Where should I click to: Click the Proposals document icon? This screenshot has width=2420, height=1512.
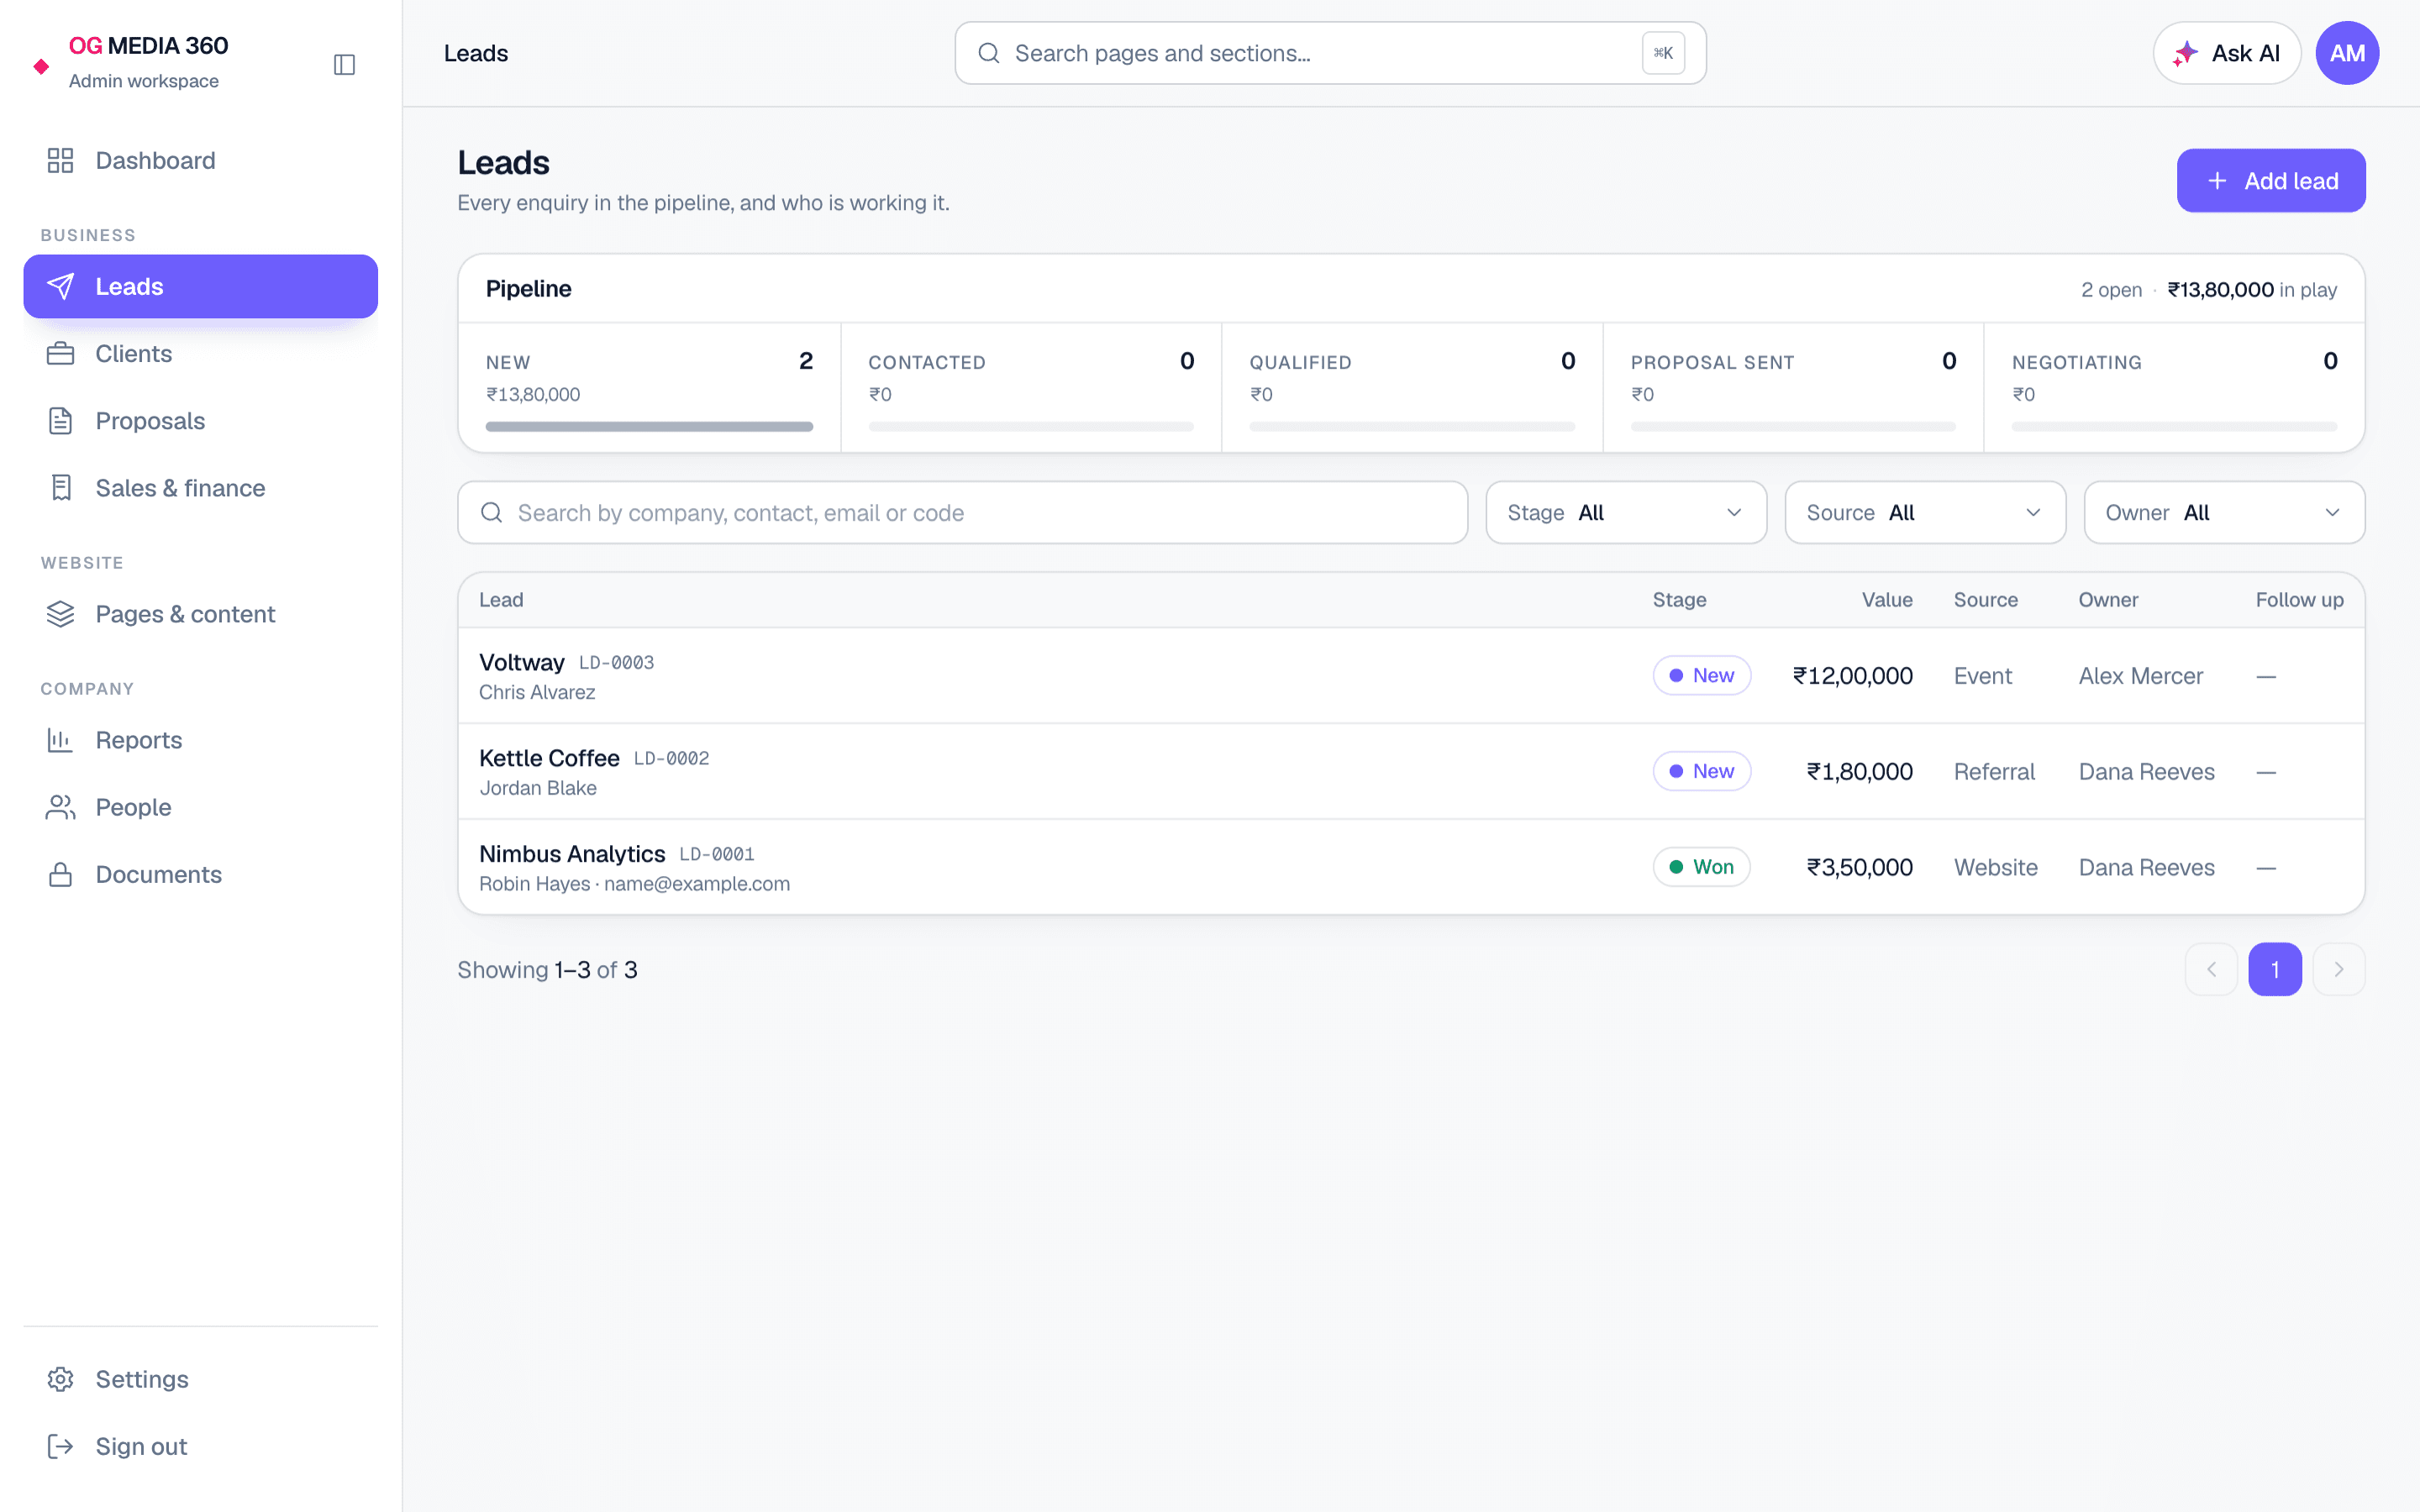coord(60,421)
